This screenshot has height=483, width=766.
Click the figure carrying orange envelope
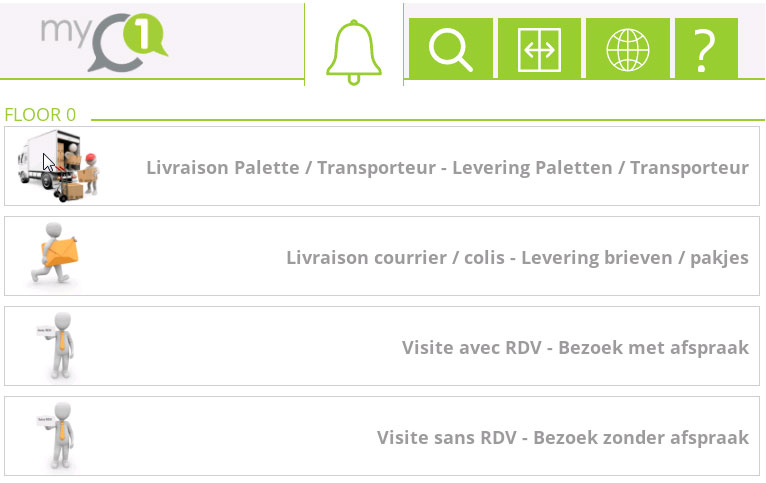point(54,252)
